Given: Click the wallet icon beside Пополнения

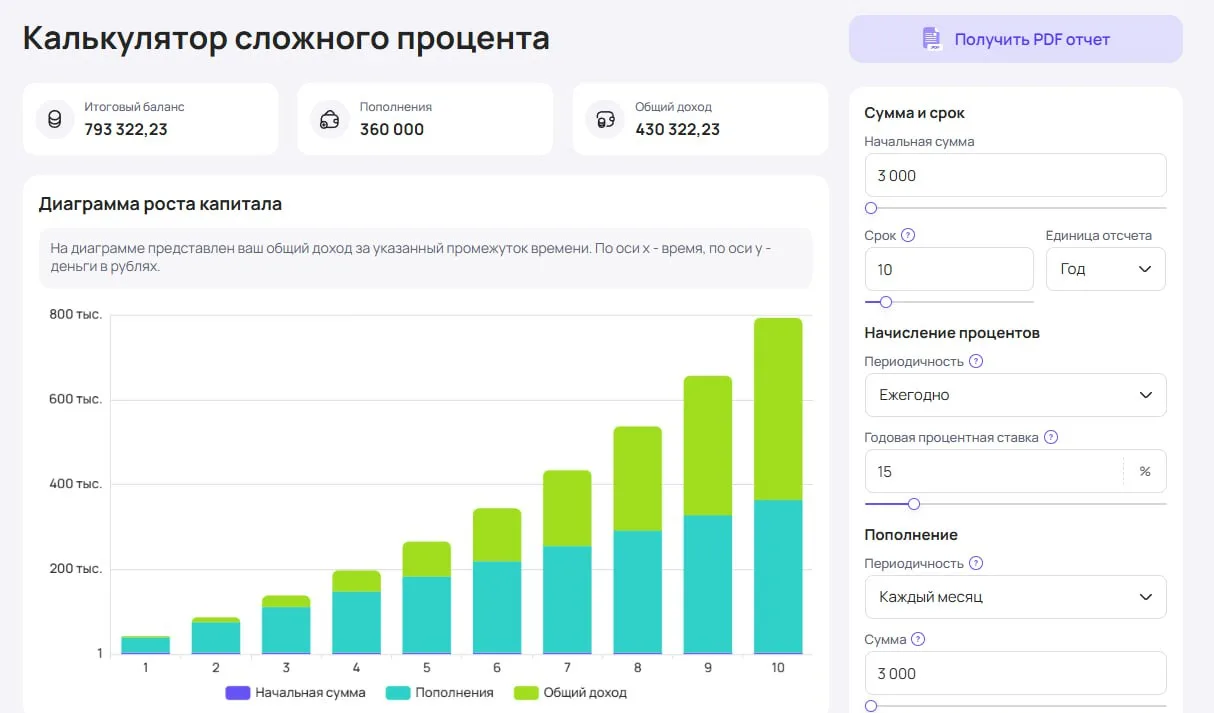Looking at the screenshot, I should (329, 119).
